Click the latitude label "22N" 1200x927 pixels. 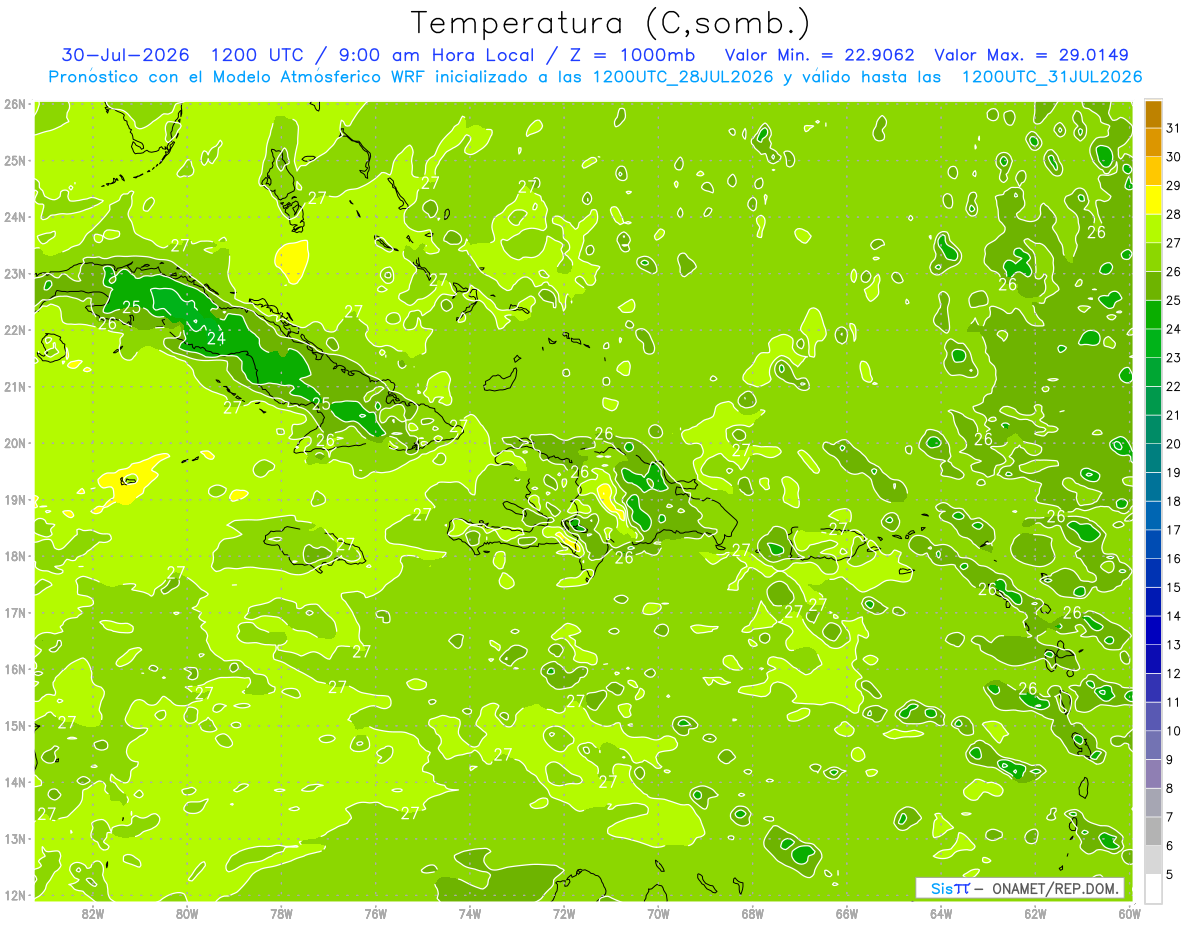(x=14, y=330)
